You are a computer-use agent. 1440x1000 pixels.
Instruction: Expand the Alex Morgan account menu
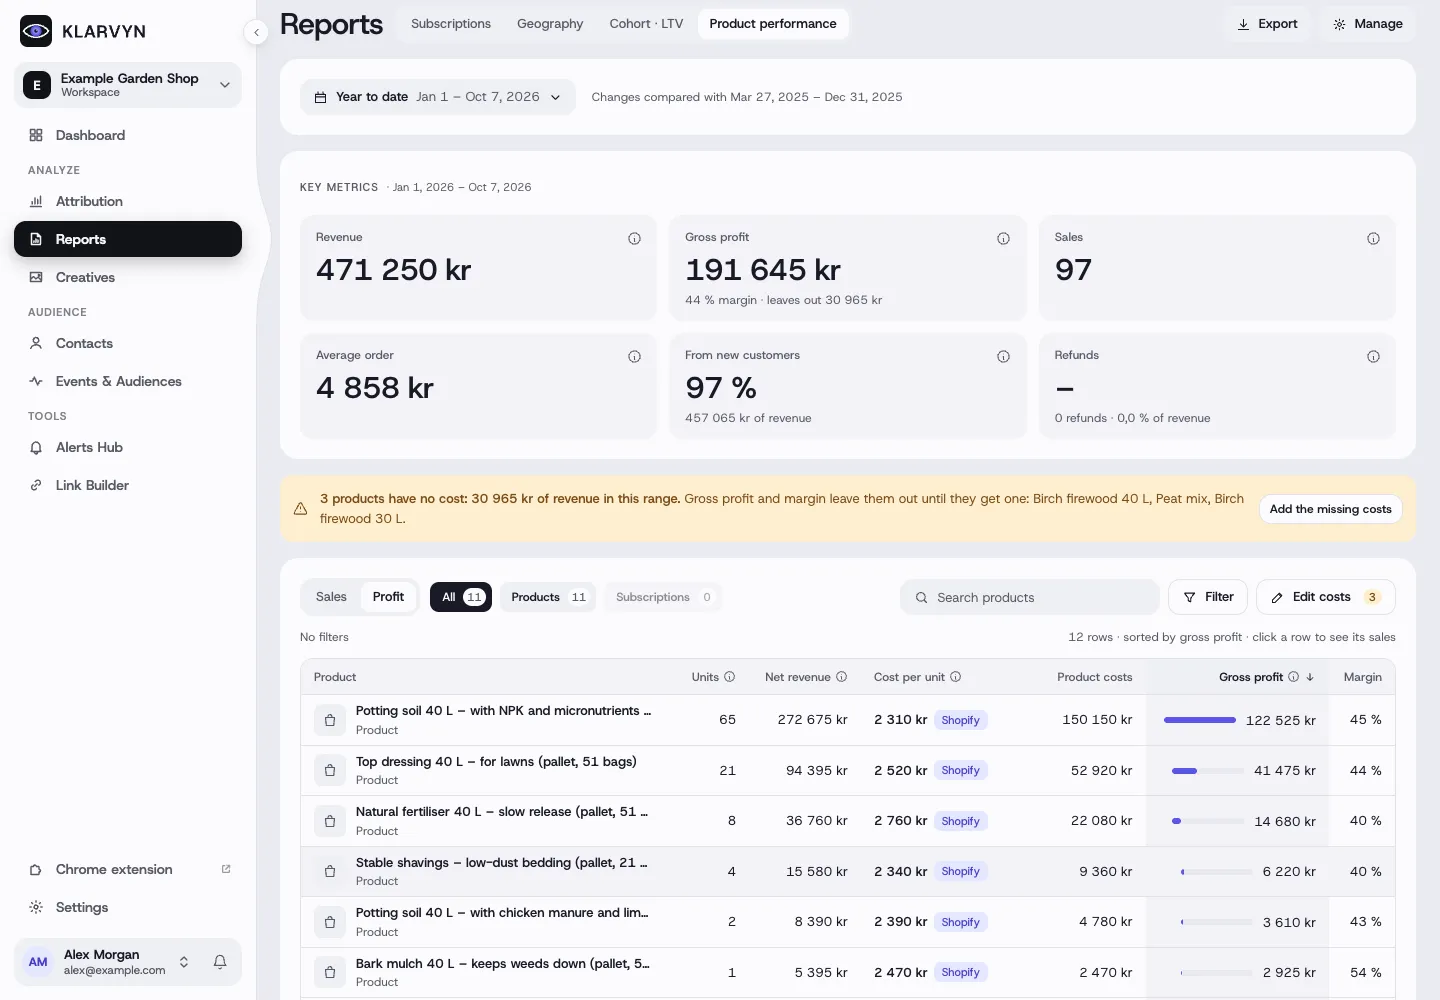(128, 962)
